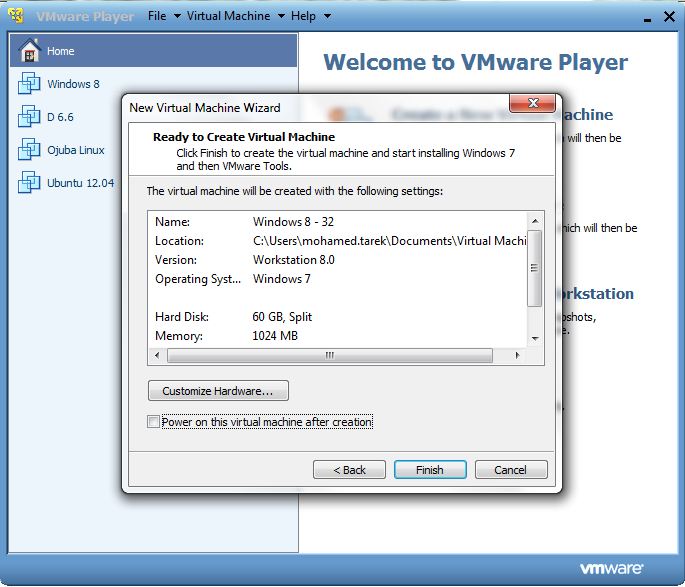Close the New Virtual Machine Wizard dialog
685x587 pixels.
[533, 103]
